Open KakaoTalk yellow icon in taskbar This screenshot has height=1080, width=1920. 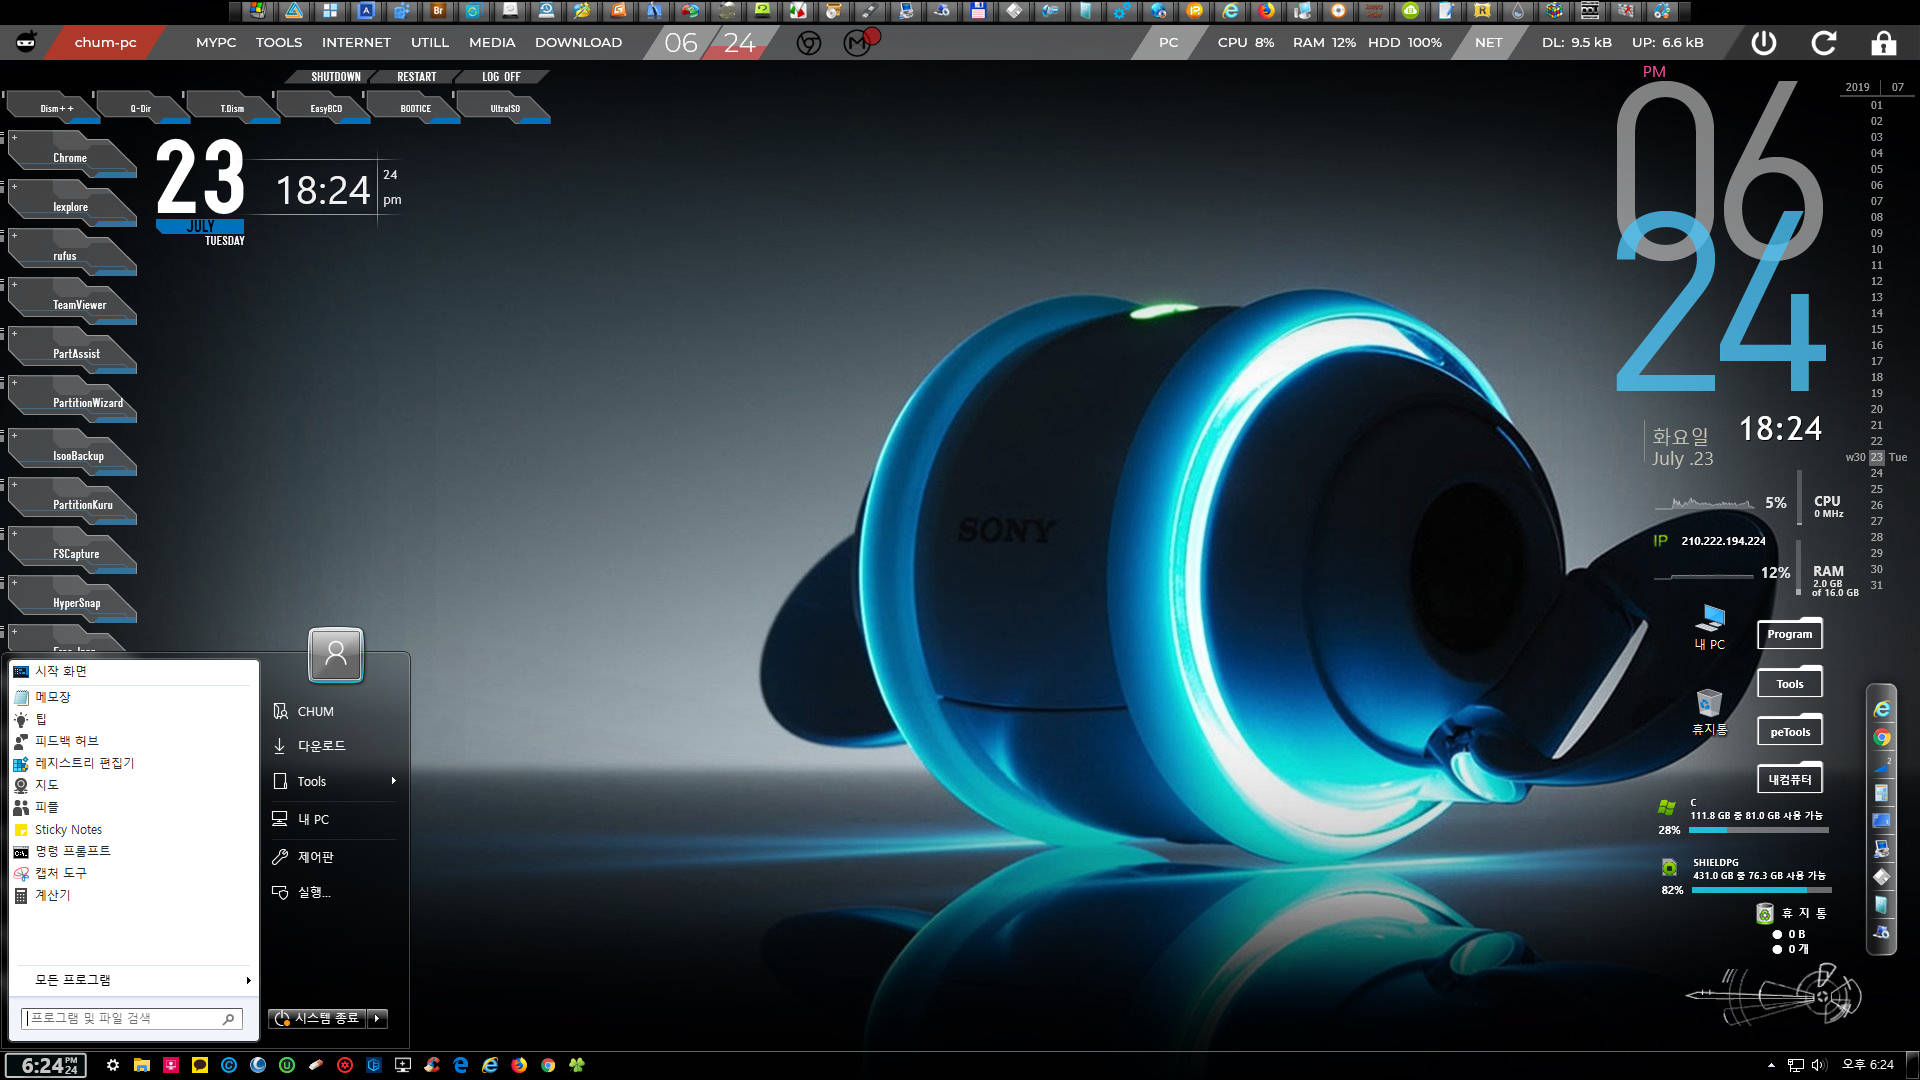tap(200, 1065)
